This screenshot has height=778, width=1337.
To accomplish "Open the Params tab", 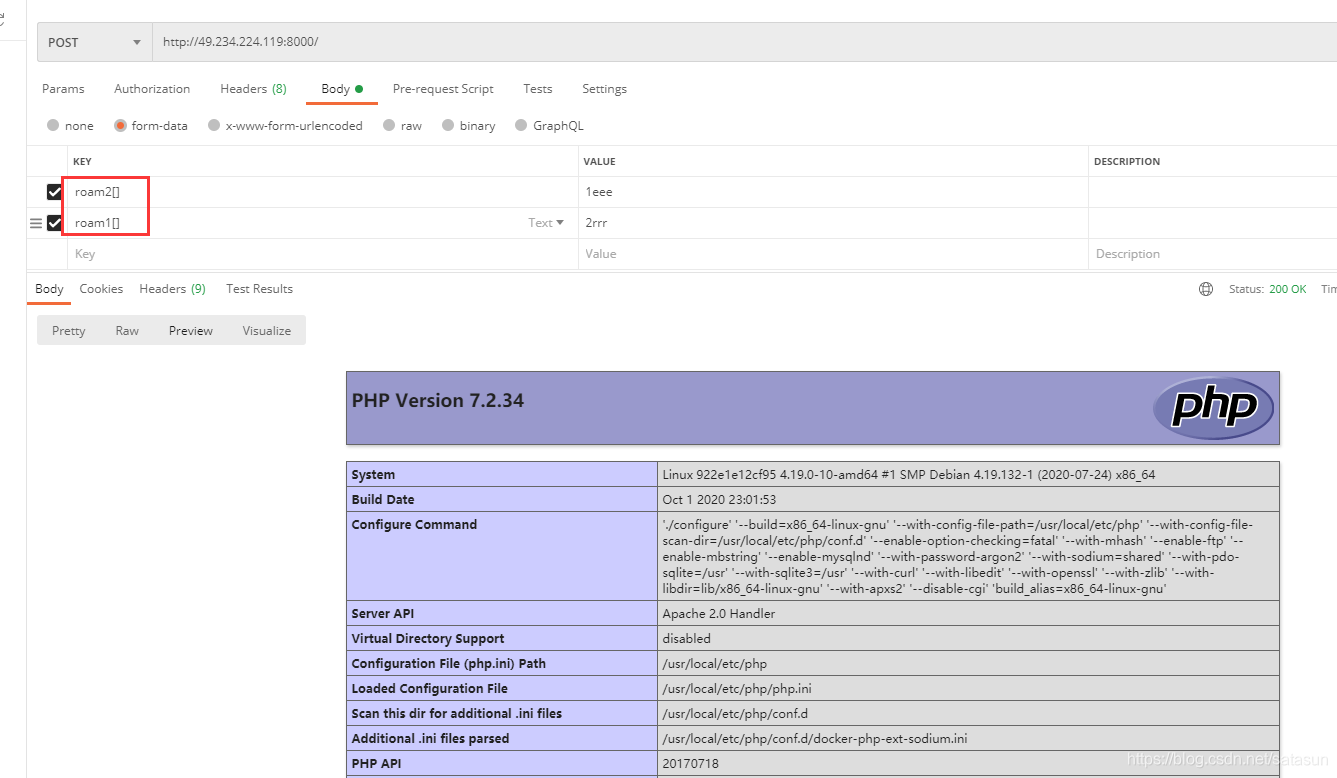I will pyautogui.click(x=63, y=89).
